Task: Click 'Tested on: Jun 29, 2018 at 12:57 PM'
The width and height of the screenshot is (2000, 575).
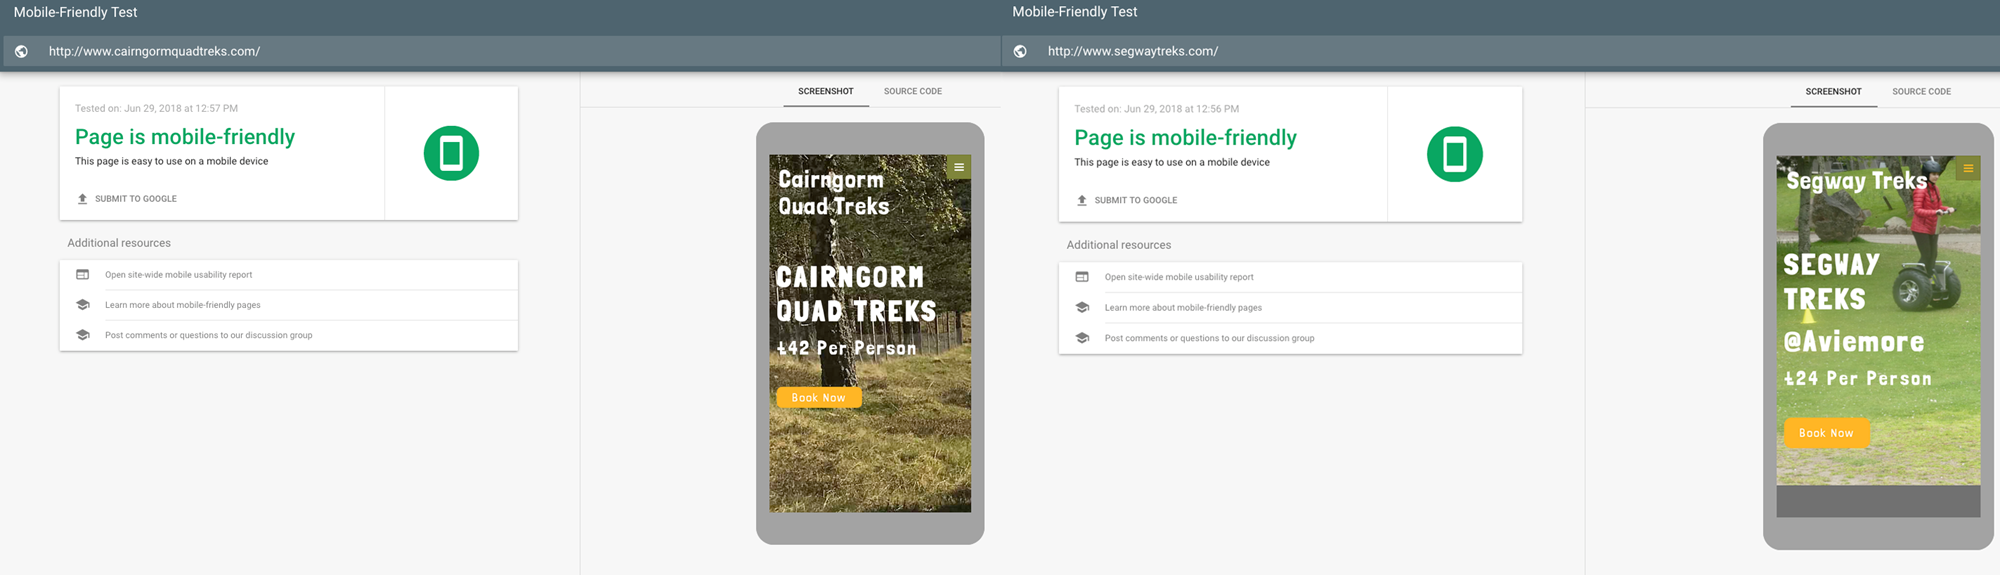Action: tap(156, 108)
